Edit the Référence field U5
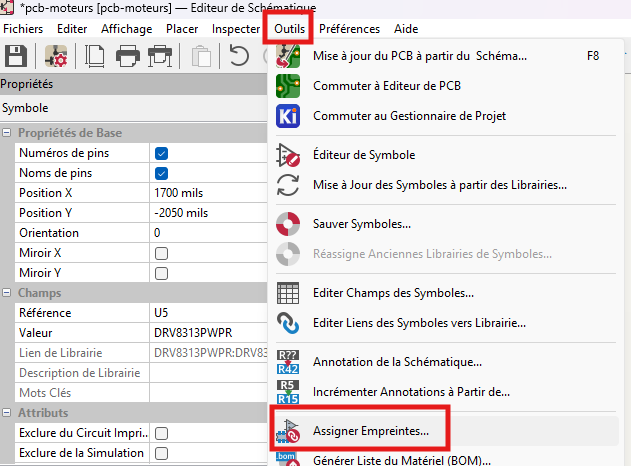Viewport: 631px width, 466px height. pyautogui.click(x=208, y=313)
